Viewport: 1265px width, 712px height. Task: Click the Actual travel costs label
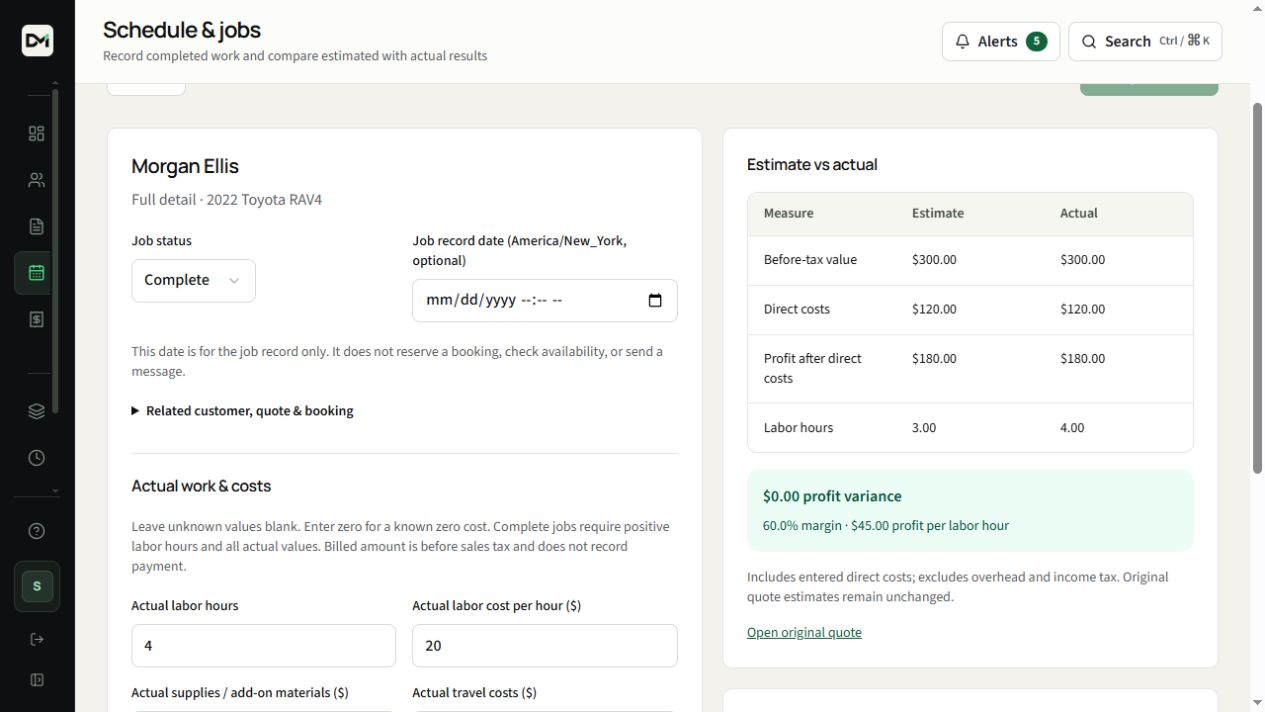tap(475, 693)
